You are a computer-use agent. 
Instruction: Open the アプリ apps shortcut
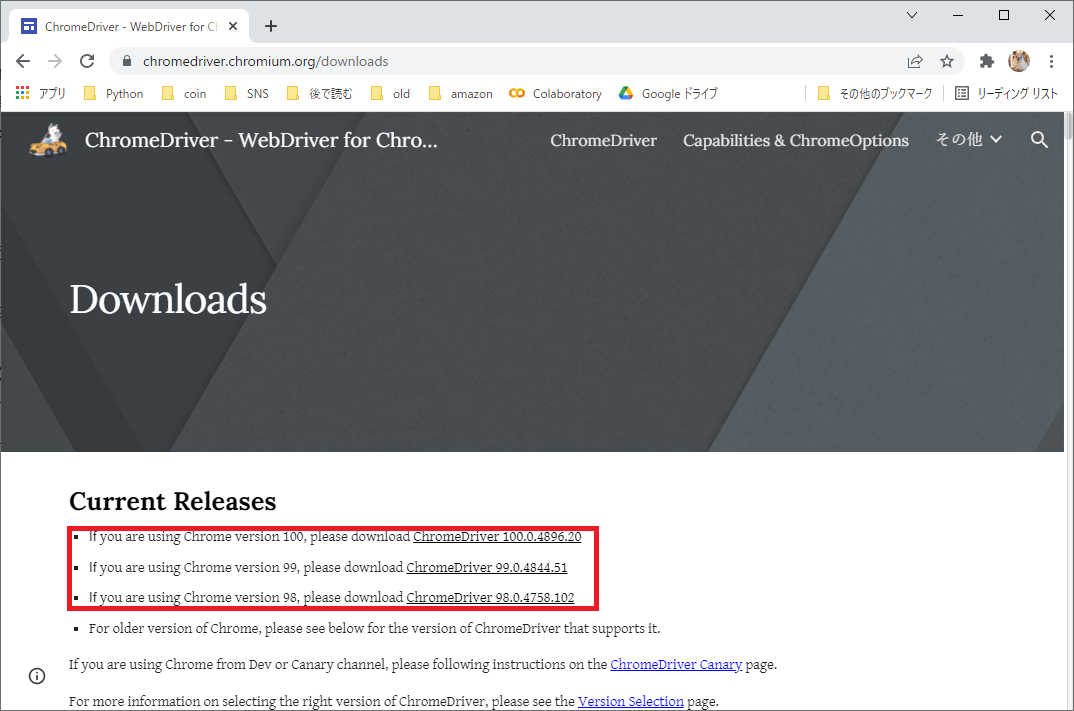(40, 93)
